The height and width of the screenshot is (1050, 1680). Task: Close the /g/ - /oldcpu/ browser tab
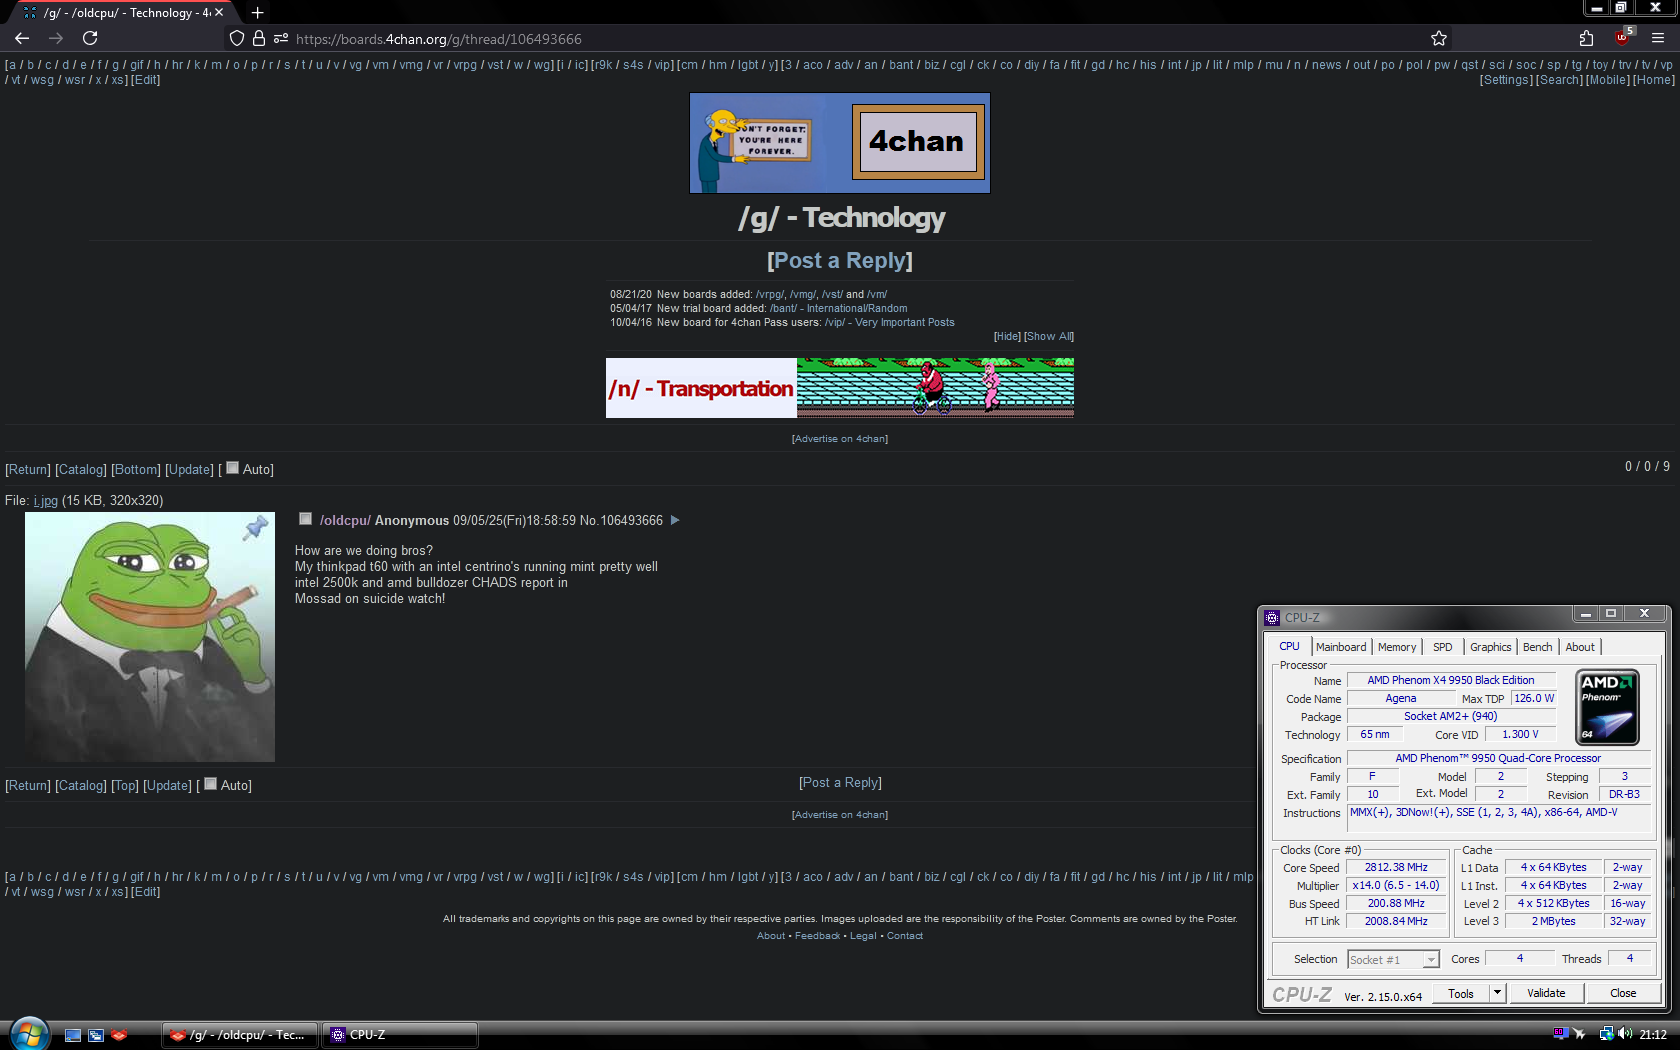(x=219, y=13)
